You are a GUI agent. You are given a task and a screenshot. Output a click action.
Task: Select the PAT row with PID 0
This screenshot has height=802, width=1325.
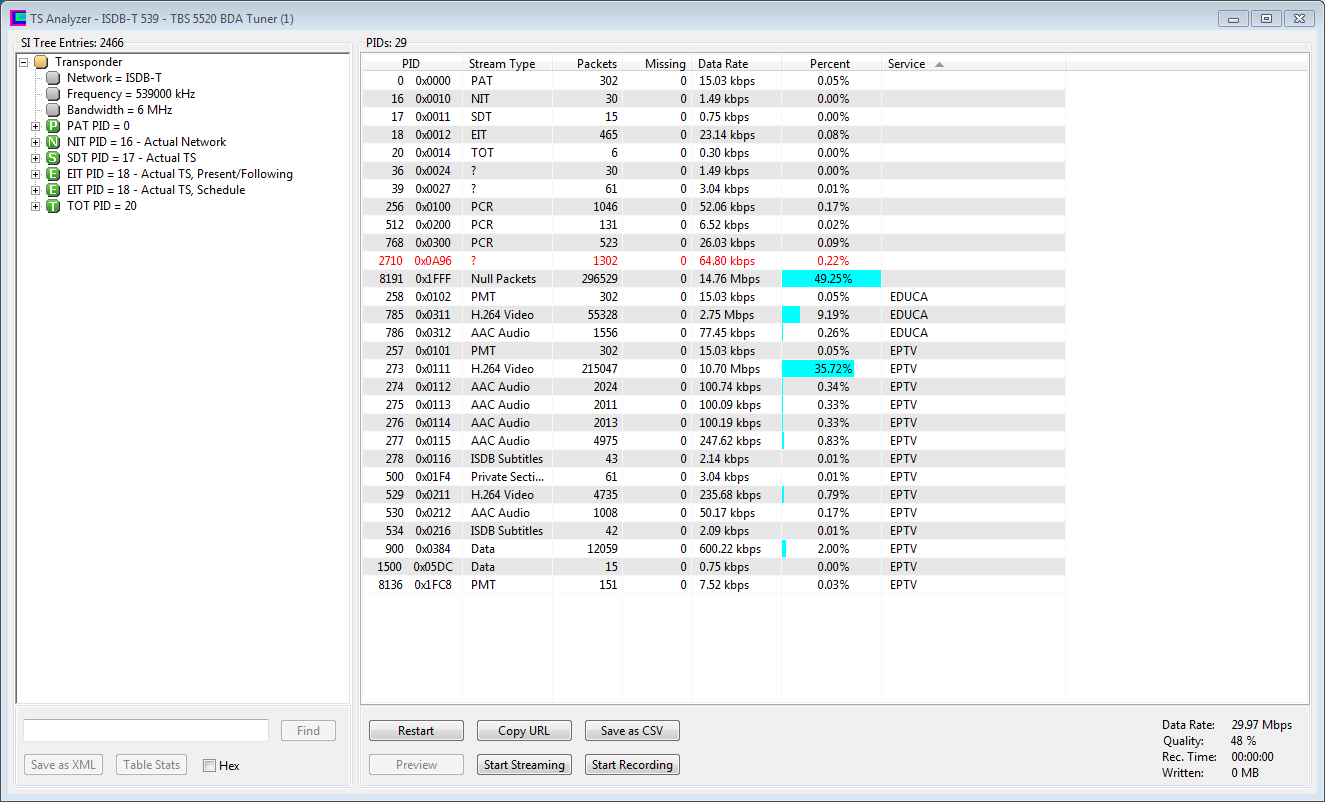click(713, 81)
